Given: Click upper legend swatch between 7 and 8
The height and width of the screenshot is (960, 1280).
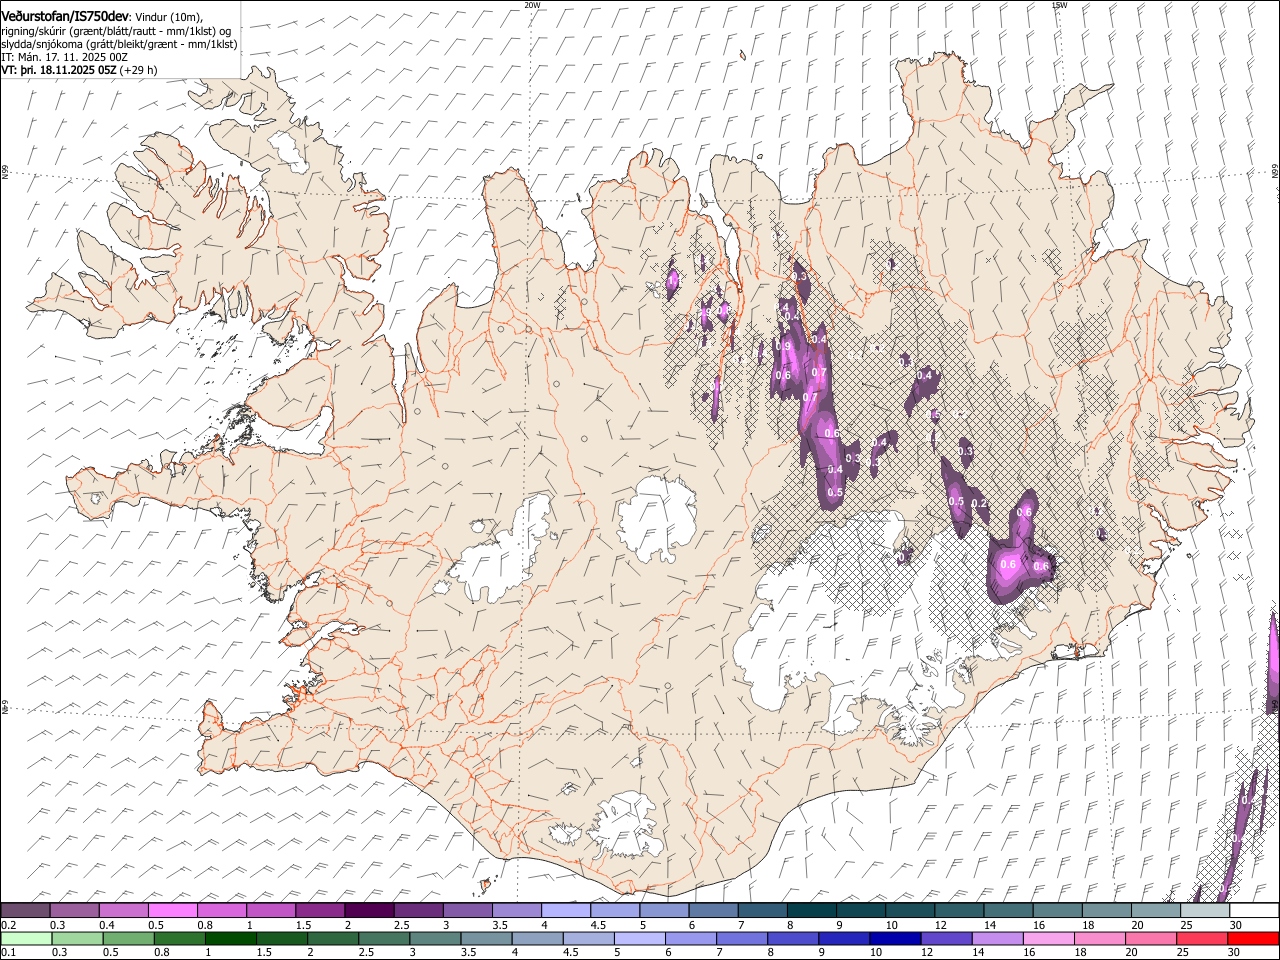Looking at the screenshot, I should coord(762,911).
